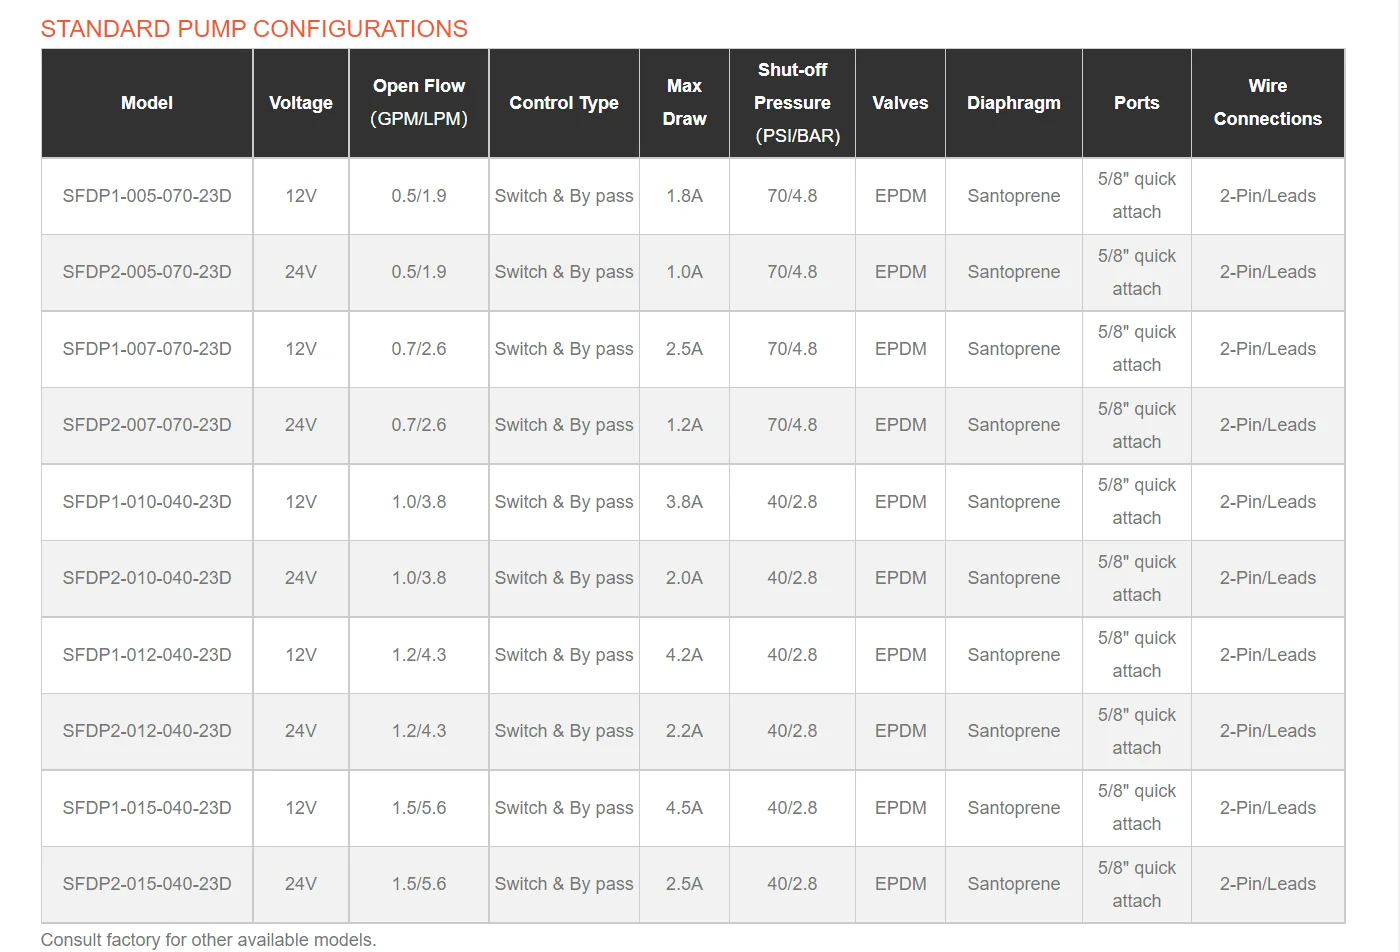
Task: Click the Shut-off Pressure column header
Action: pyautogui.click(x=792, y=102)
